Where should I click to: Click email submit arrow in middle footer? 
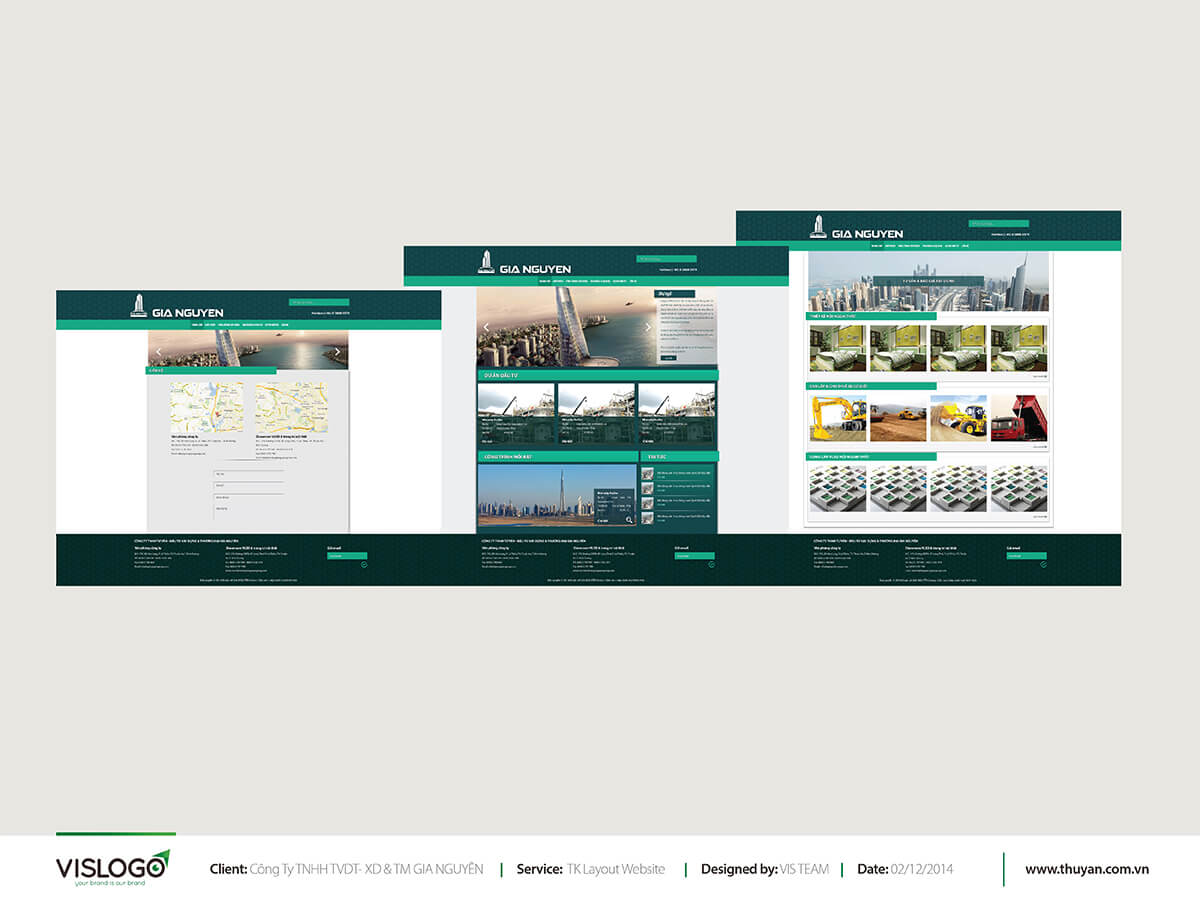point(711,564)
